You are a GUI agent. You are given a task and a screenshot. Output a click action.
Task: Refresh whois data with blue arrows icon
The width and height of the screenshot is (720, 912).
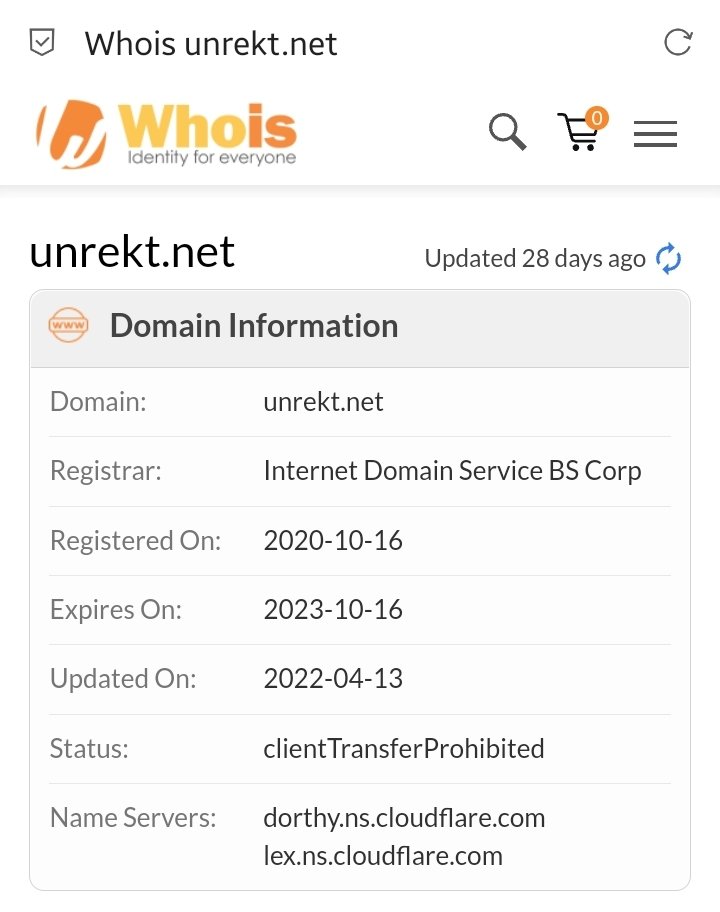coord(668,258)
